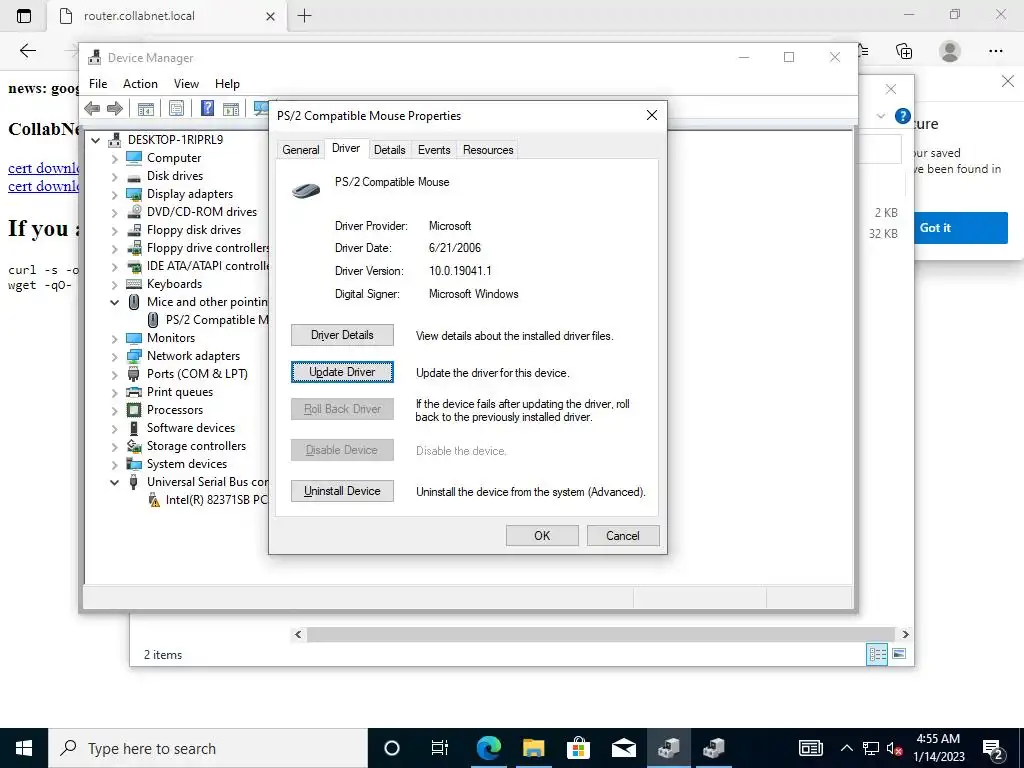Click the Forward arrow in Device Manager toolbar
Image resolution: width=1024 pixels, height=768 pixels.
[114, 108]
